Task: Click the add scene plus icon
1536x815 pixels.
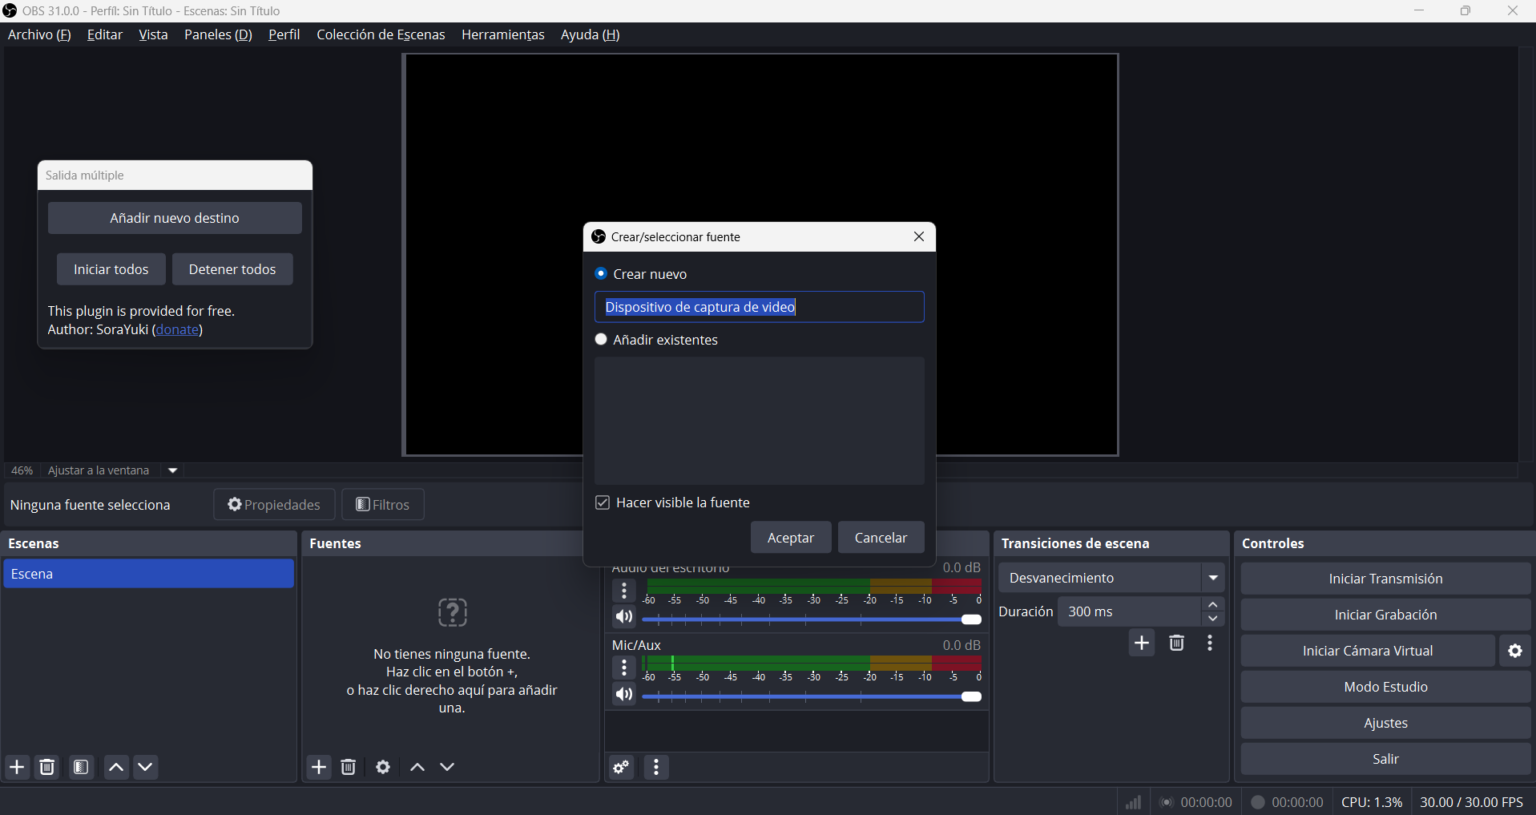Action: coord(17,767)
